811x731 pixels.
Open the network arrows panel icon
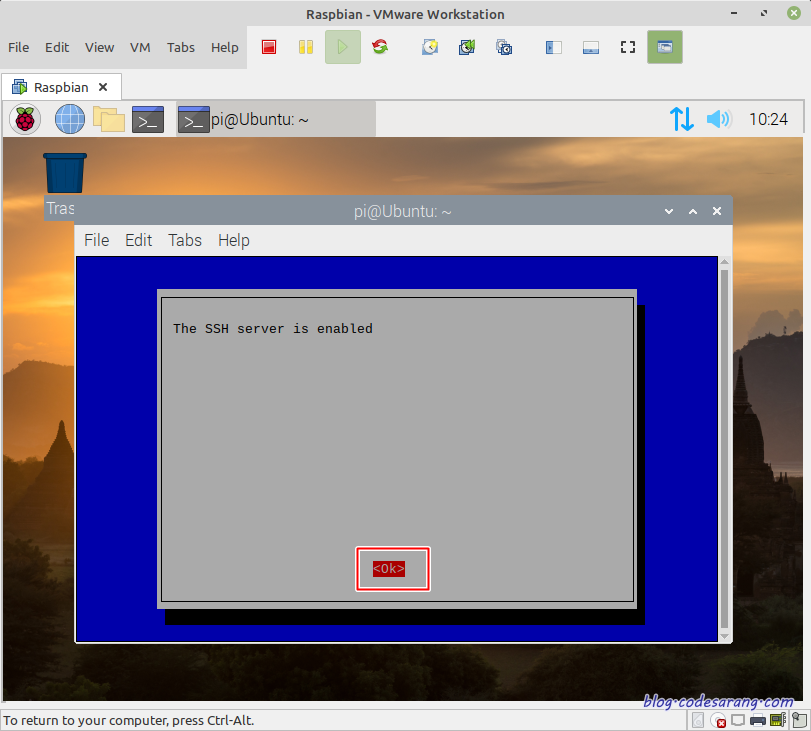(x=682, y=119)
